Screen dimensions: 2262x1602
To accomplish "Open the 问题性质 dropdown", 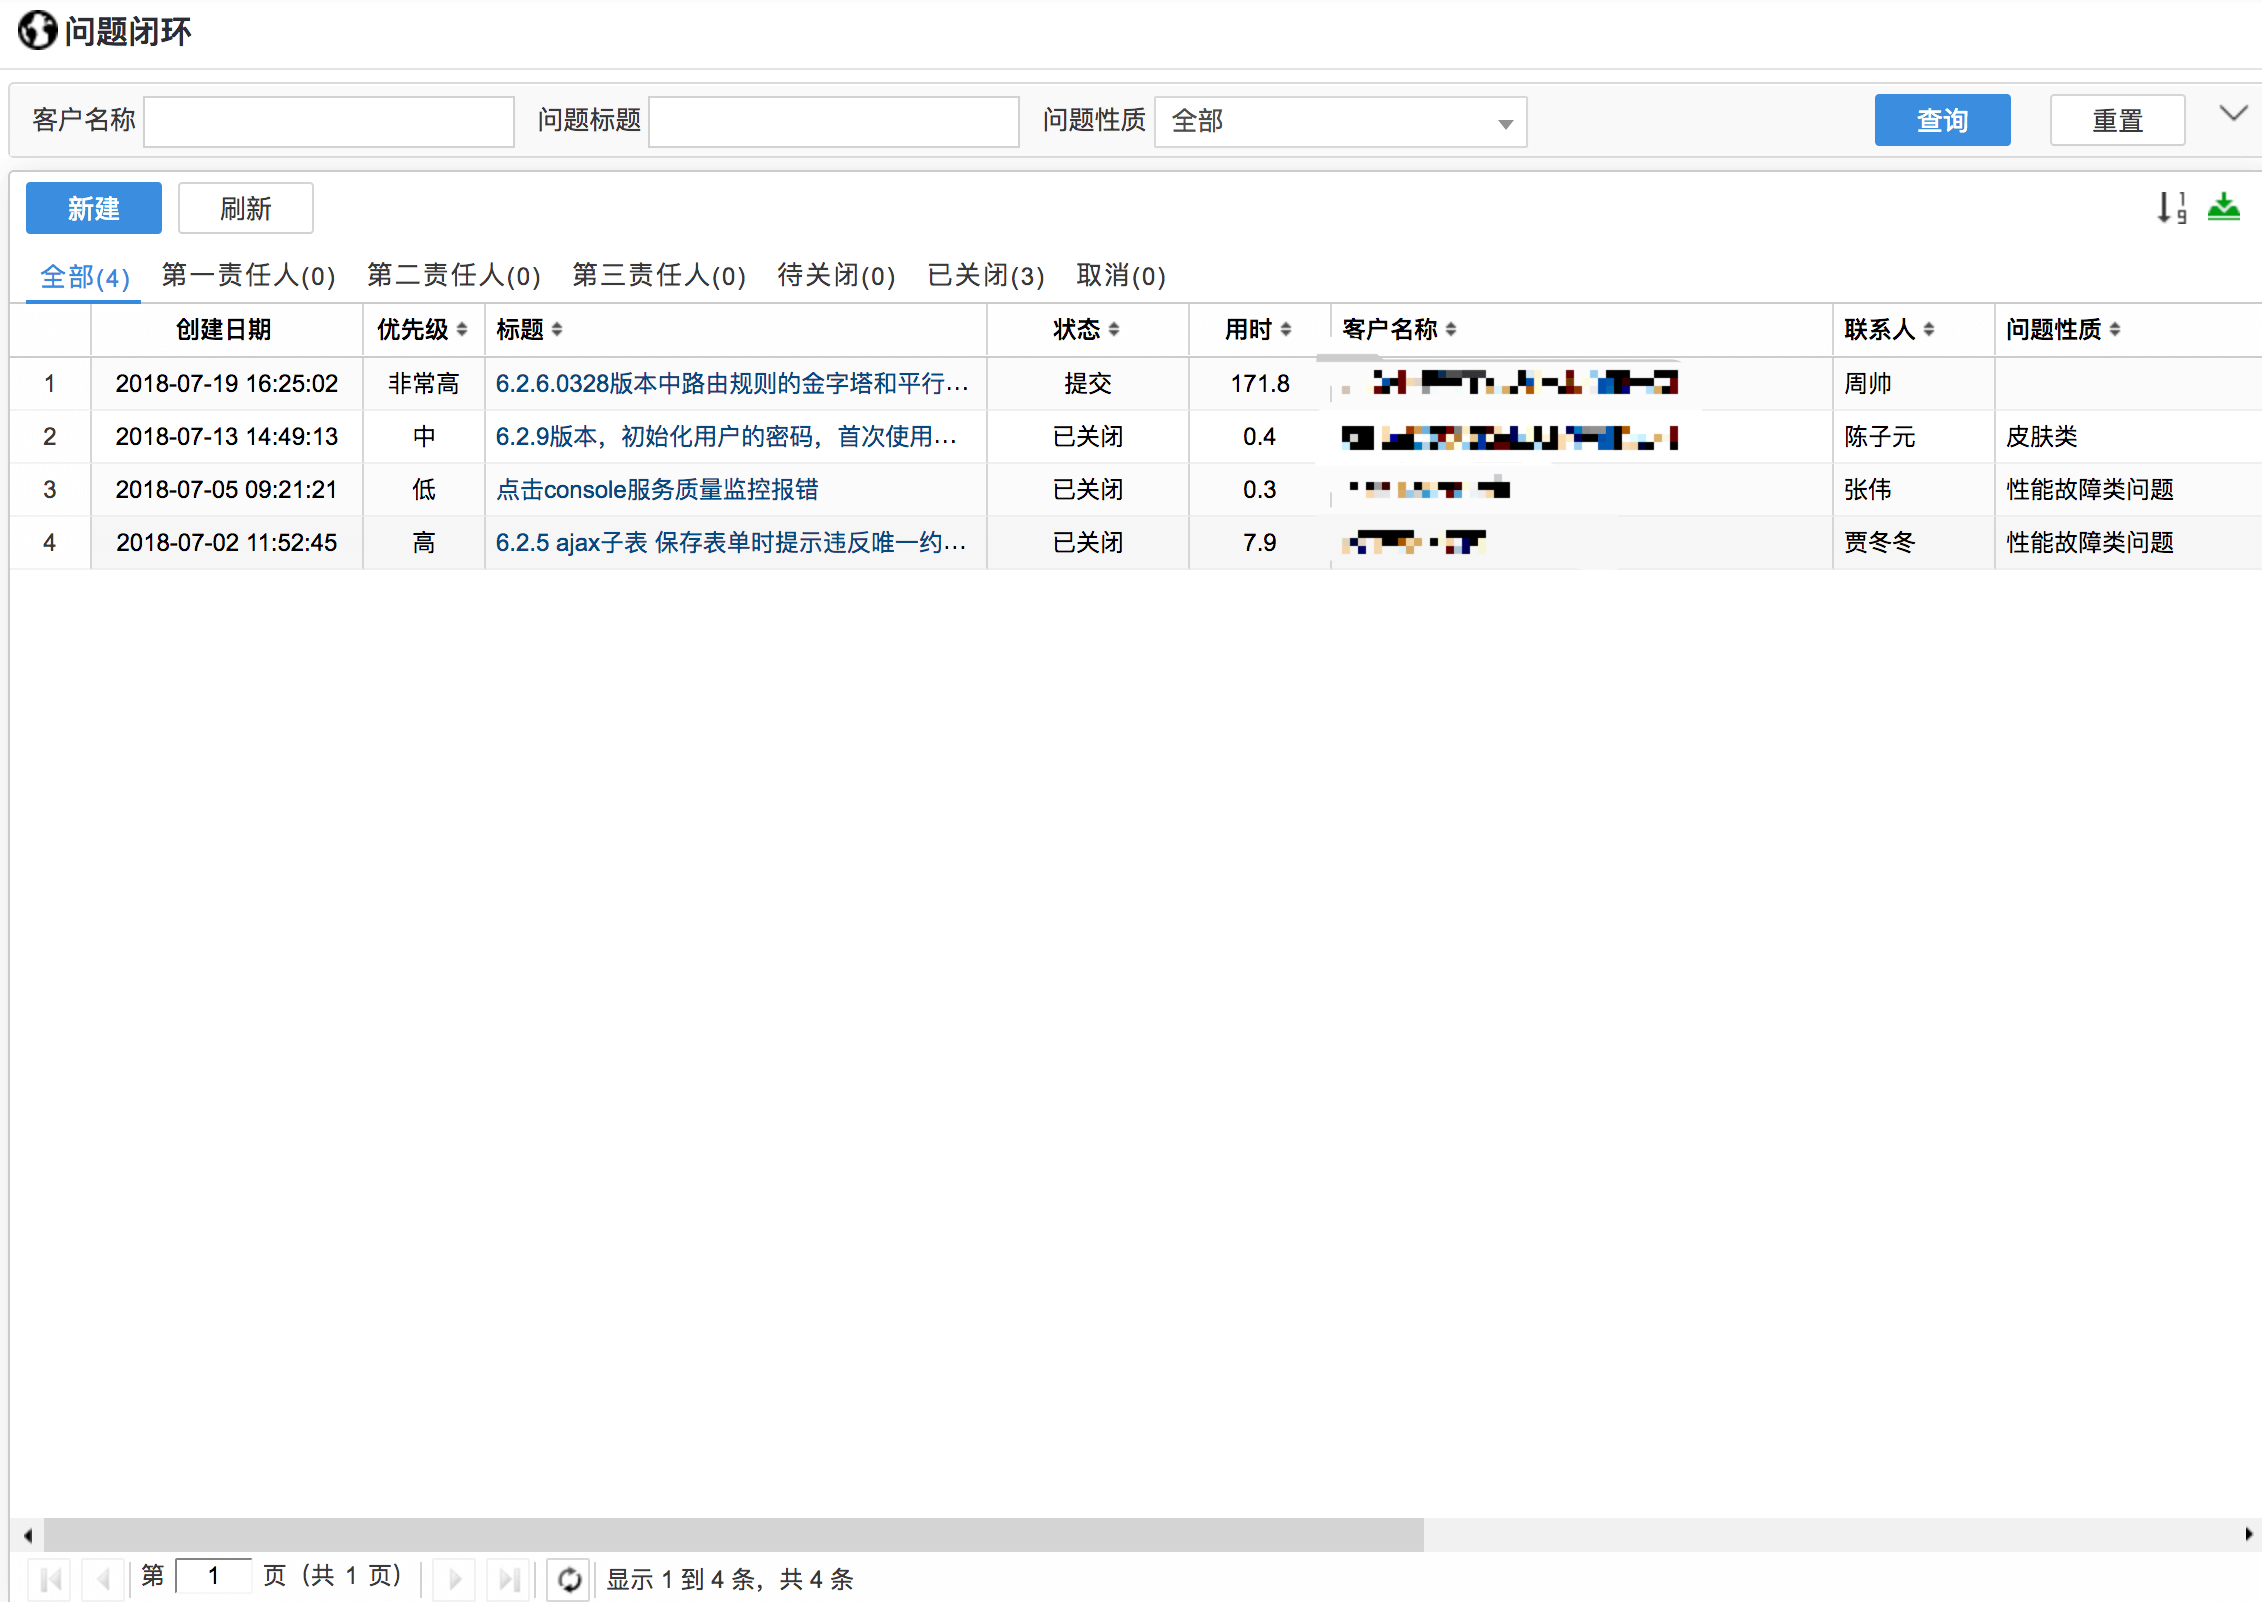I will coord(1340,122).
